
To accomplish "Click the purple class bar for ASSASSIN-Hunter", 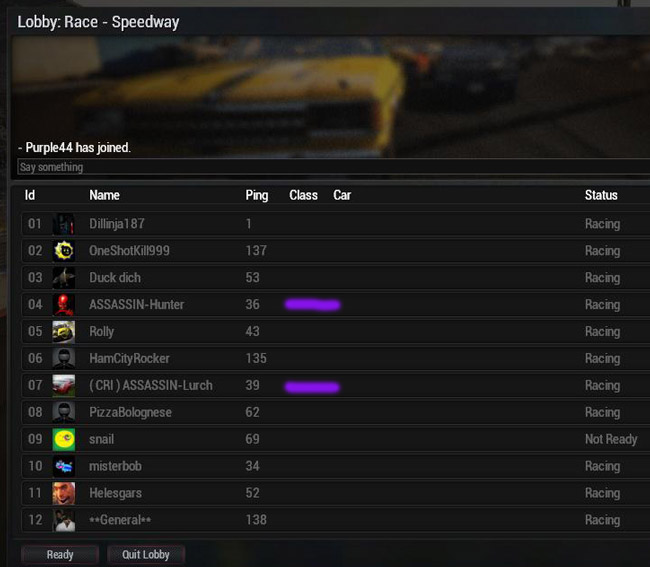I will tap(313, 305).
